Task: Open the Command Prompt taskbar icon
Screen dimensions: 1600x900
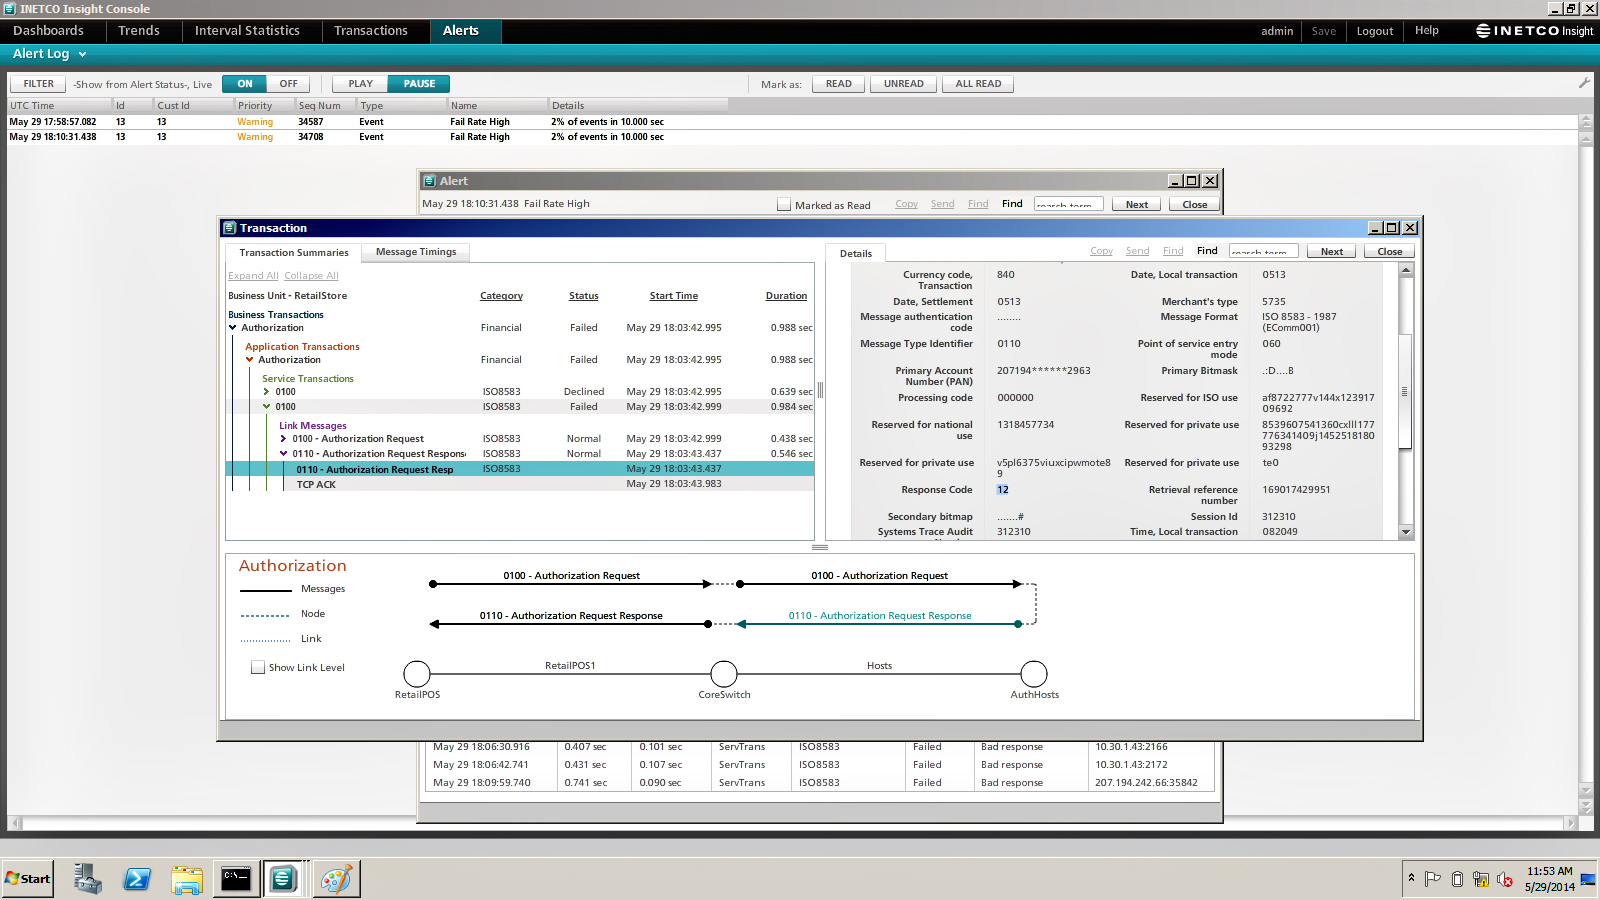Action: tap(236, 879)
